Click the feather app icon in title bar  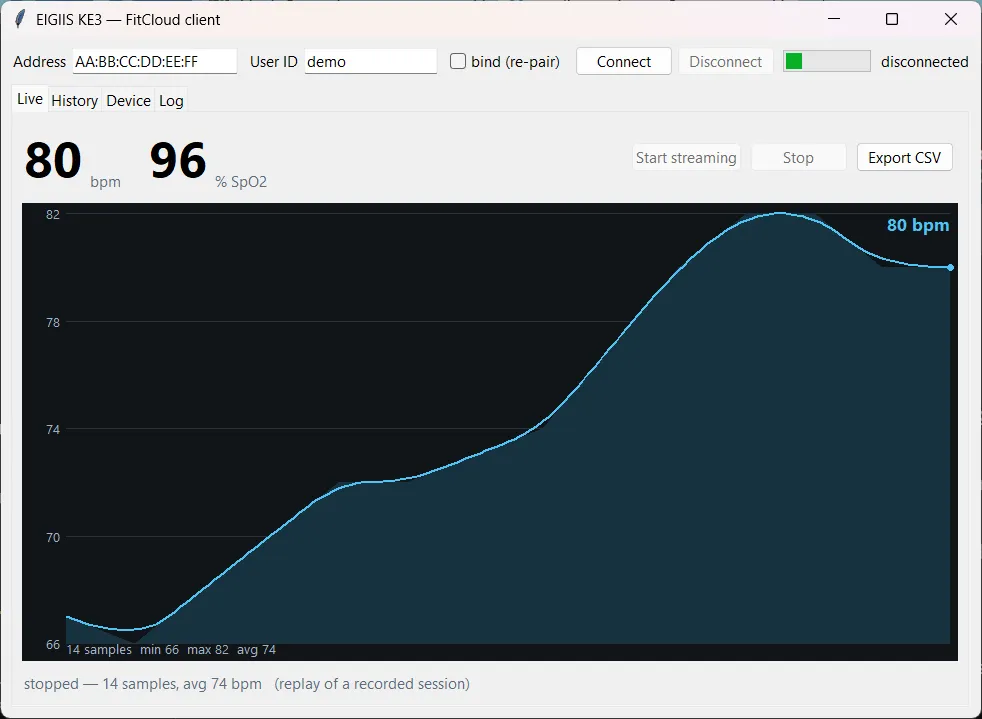[x=21, y=19]
